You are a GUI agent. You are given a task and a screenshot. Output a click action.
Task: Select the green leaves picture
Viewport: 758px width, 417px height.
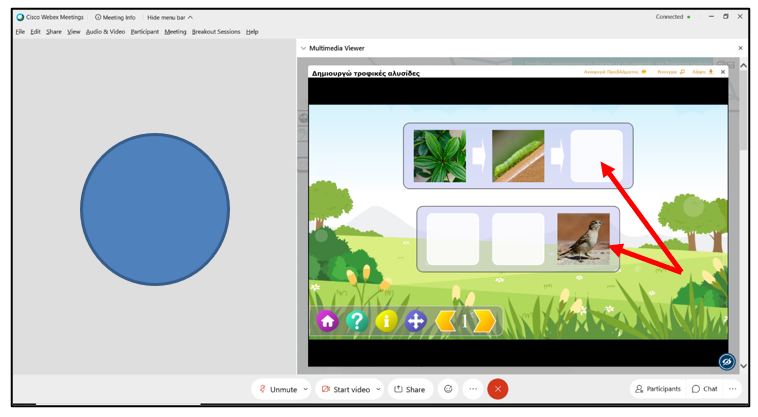click(x=440, y=156)
